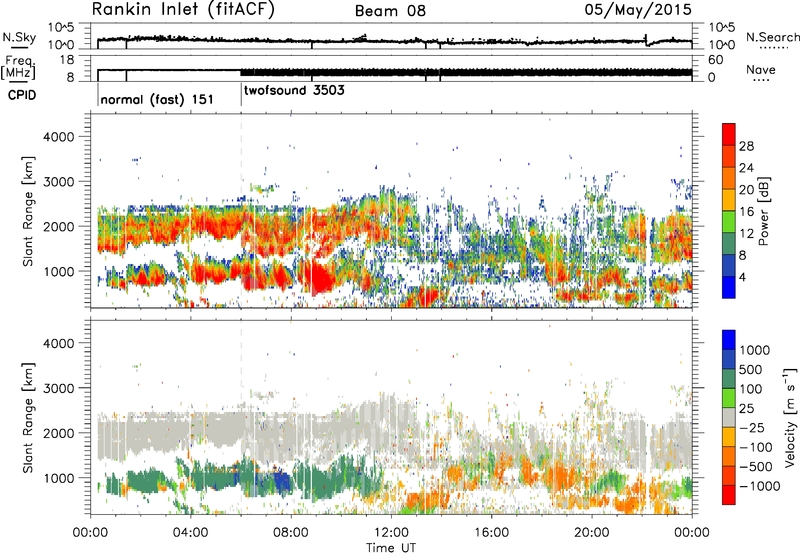Click the 'Nave' legend label
This screenshot has width=800, height=554.
[761, 70]
